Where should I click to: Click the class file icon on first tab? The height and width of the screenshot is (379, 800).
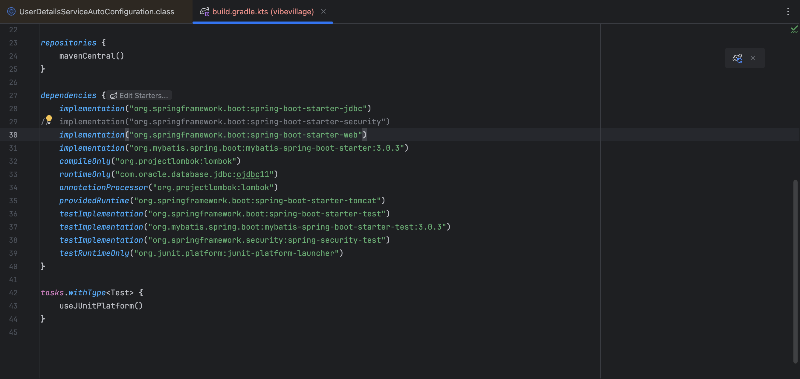tap(11, 11)
